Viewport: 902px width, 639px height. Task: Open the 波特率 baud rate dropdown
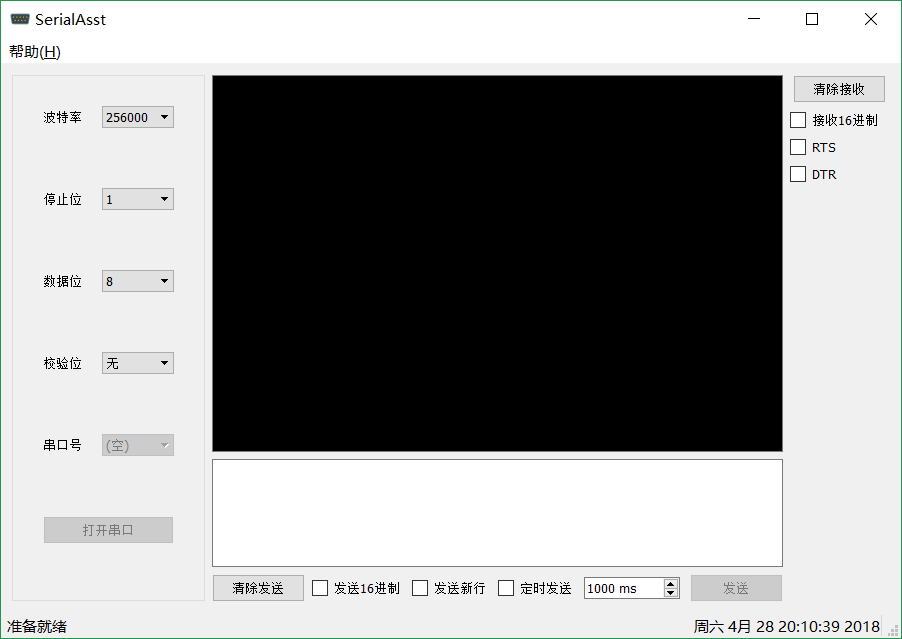137,117
